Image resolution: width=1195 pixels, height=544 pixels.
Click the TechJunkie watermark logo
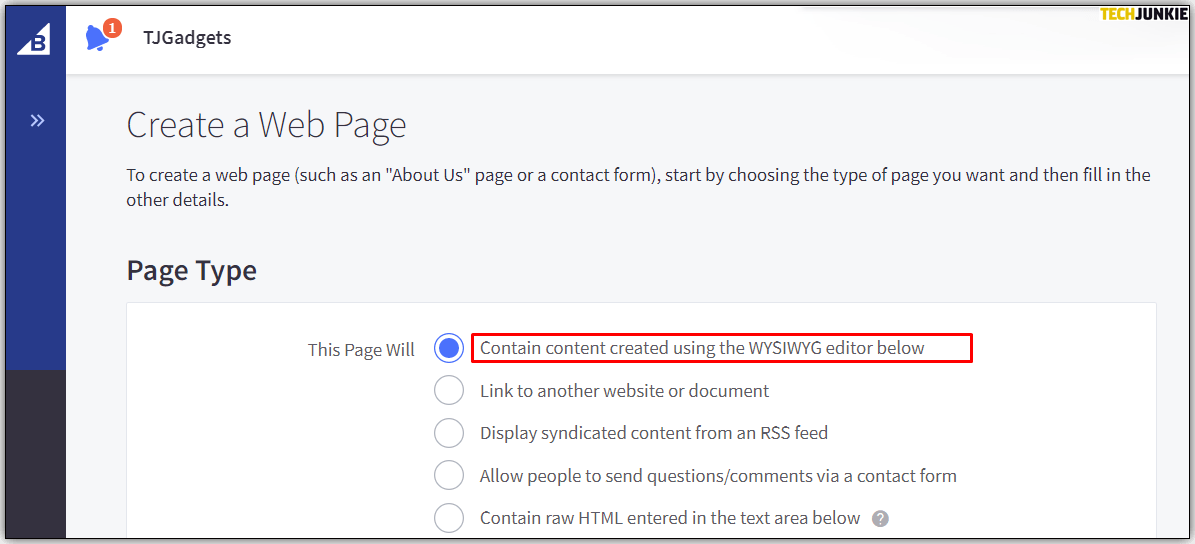[x=1143, y=14]
